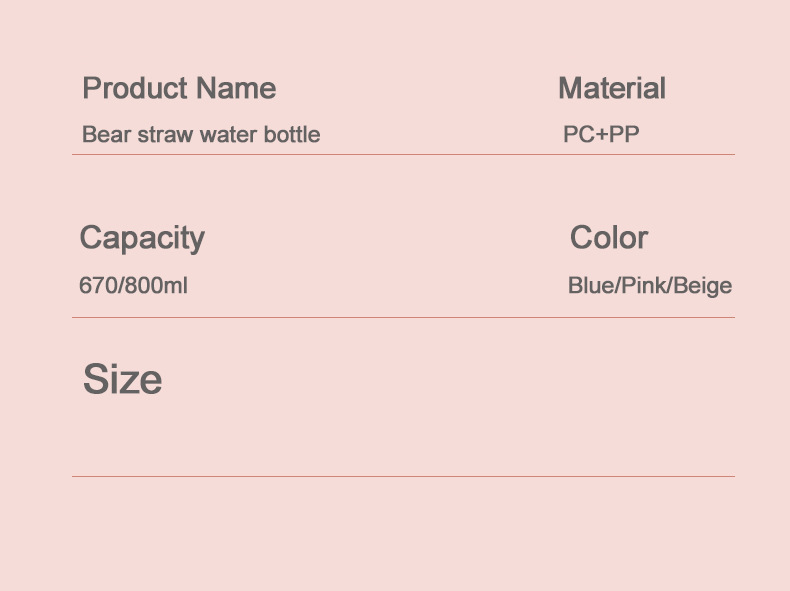
Task: Click the Product Name heading
Action: tap(178, 88)
